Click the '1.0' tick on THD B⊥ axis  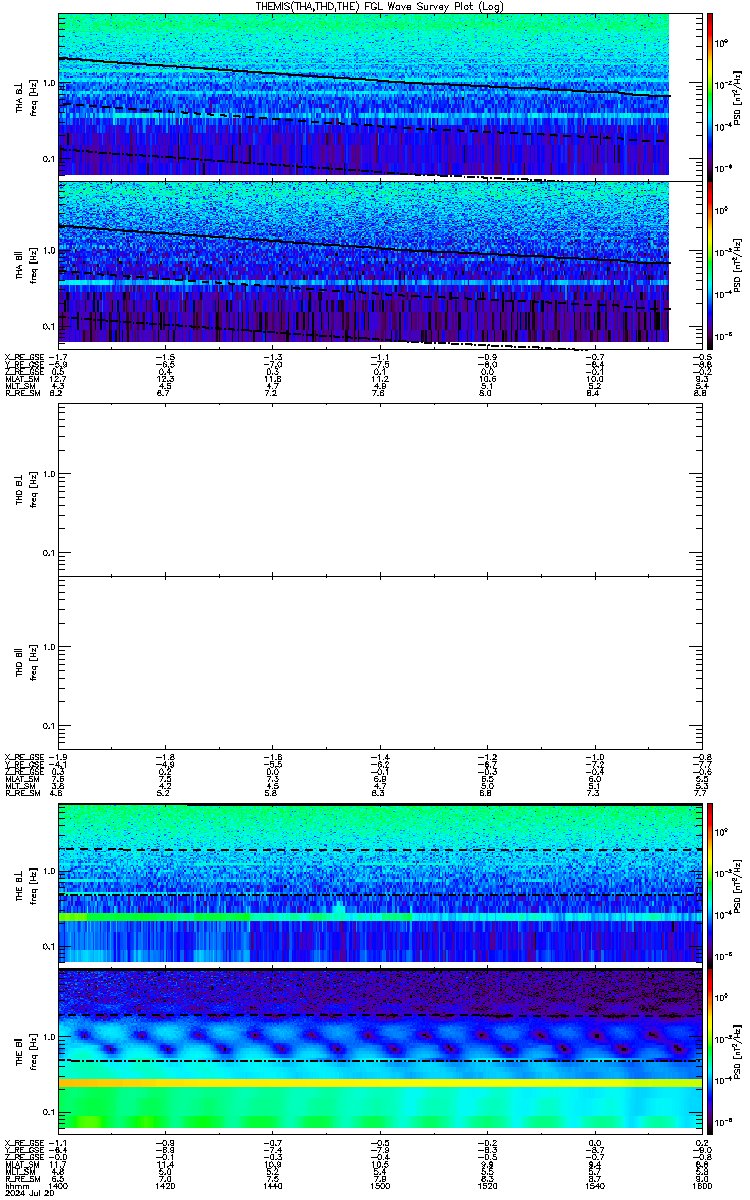pos(49,473)
